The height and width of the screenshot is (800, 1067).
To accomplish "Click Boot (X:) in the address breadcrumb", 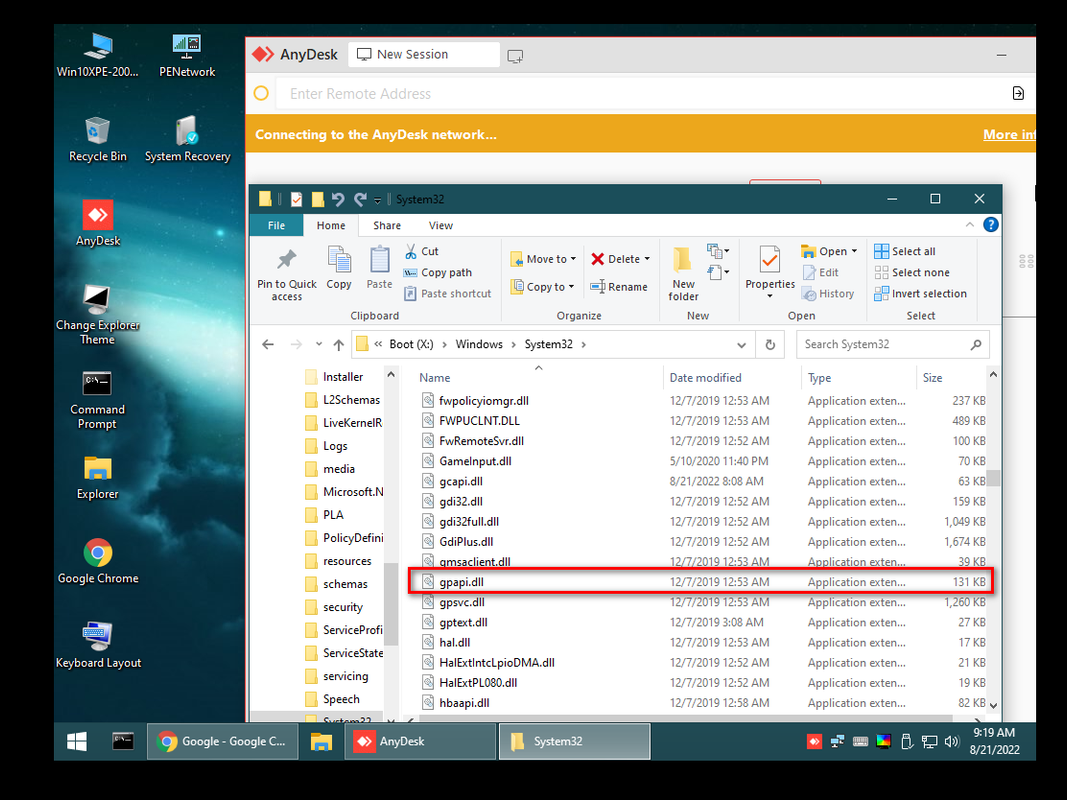I will point(411,344).
